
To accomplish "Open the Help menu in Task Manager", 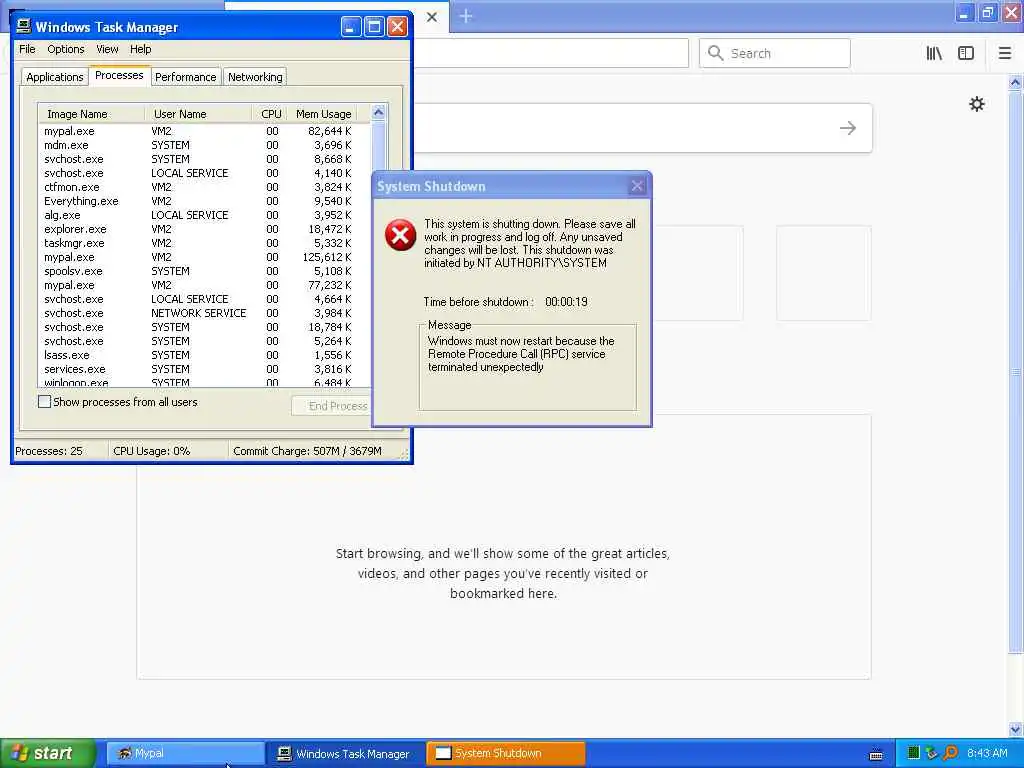I will (140, 49).
